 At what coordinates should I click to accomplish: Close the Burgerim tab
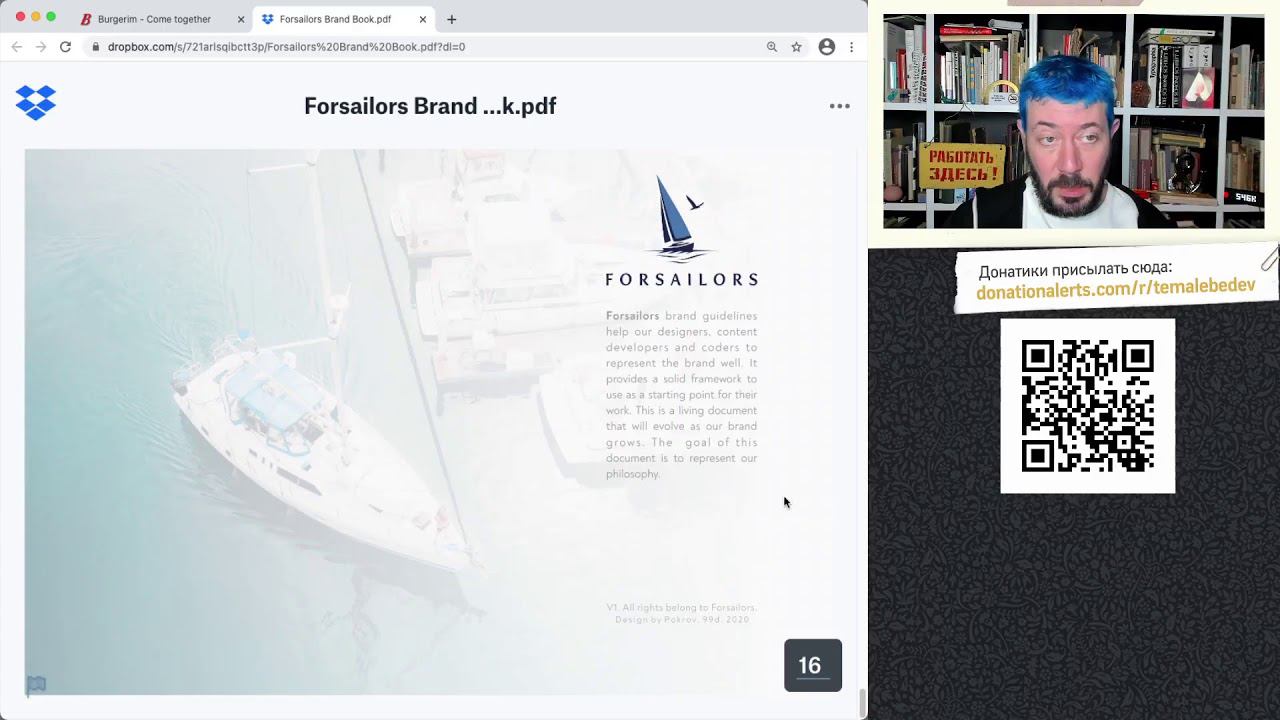[x=241, y=19]
